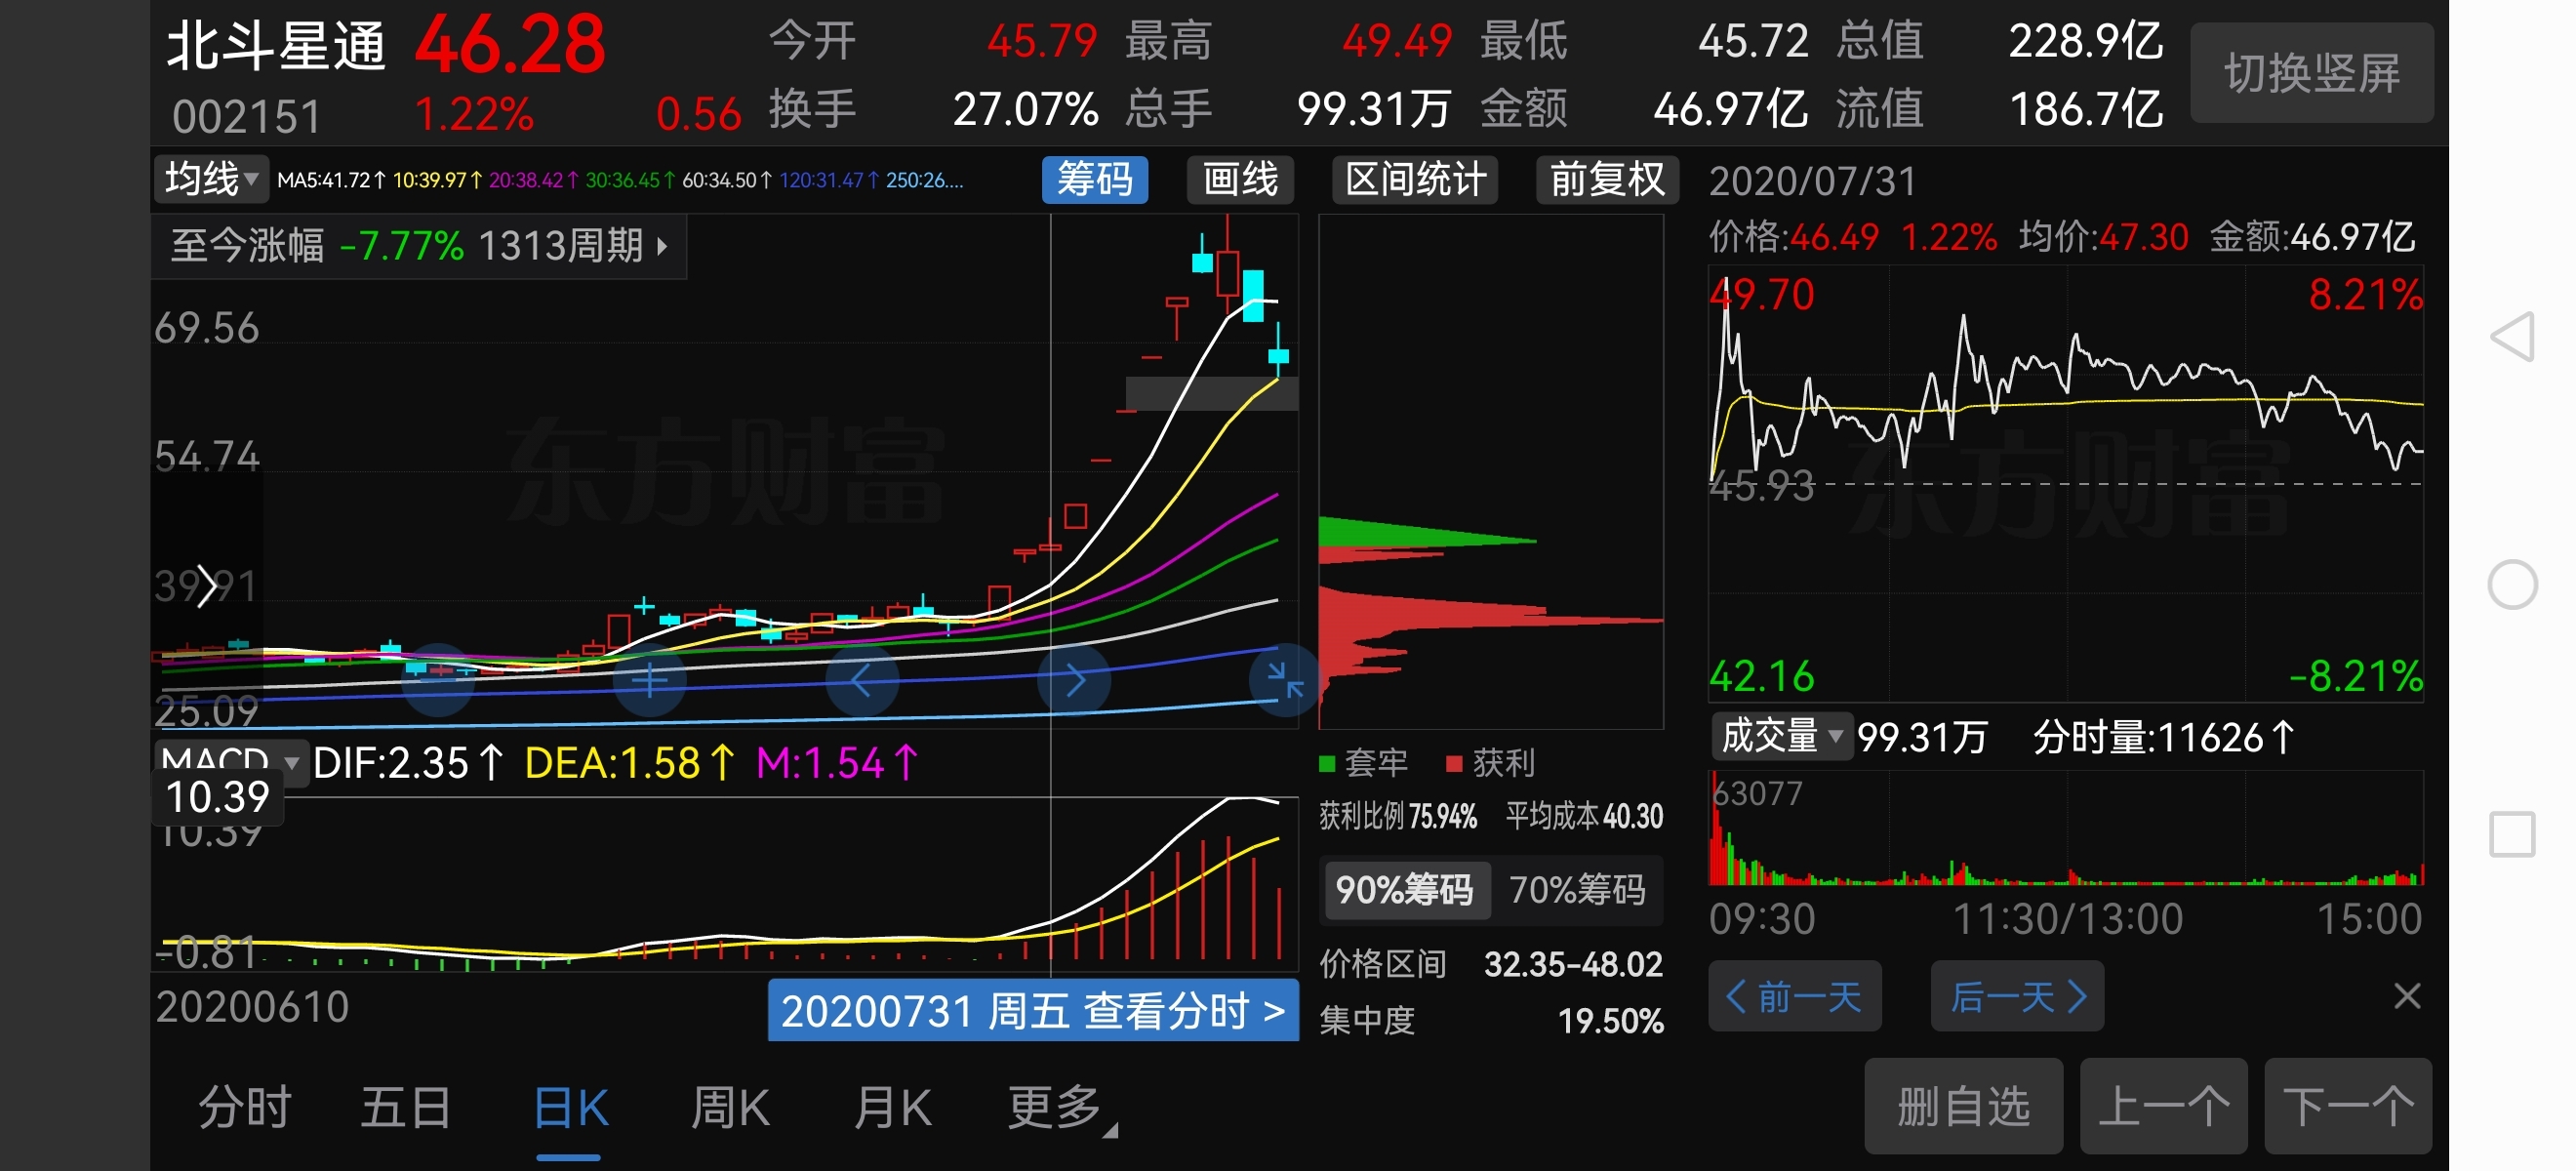Close the intraday panel with X
Viewport: 2576px width, 1171px height.
2407,995
